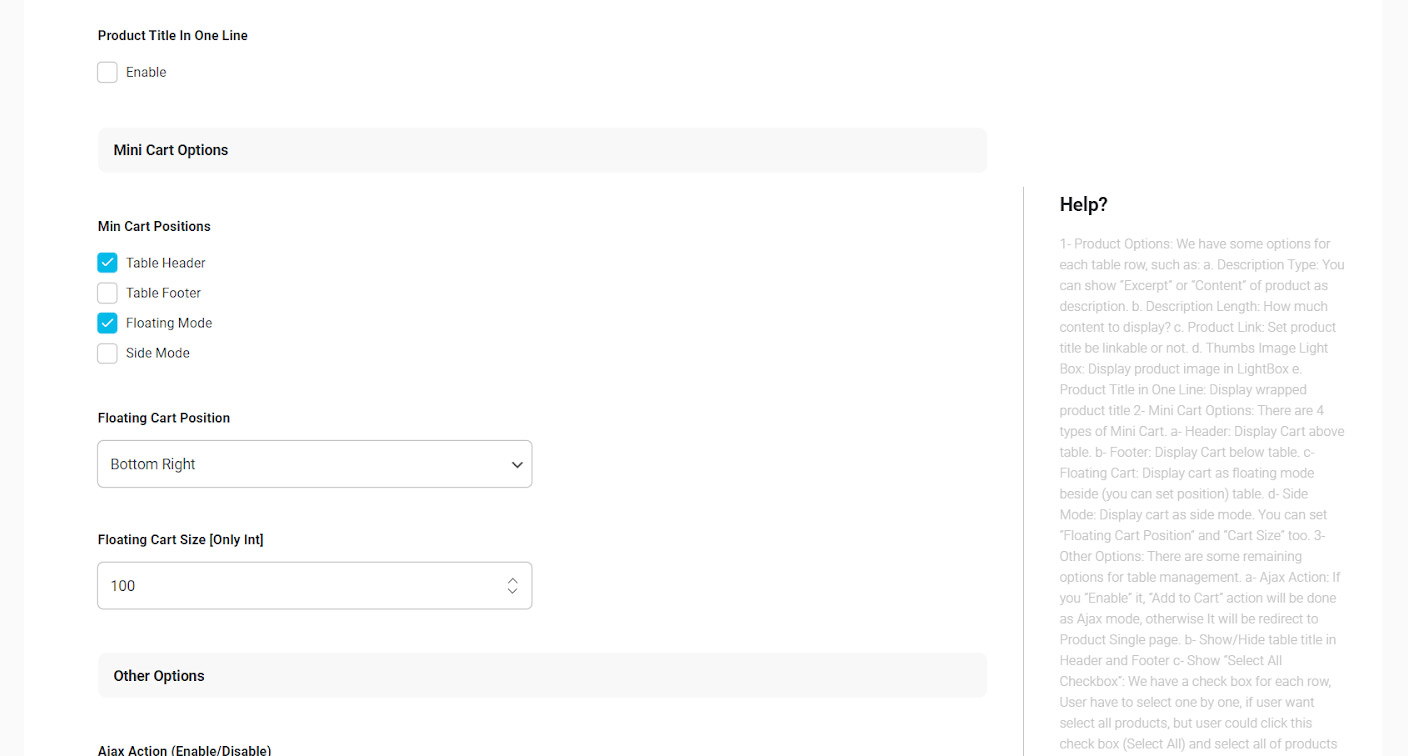Click the Side Mode label text
This screenshot has width=1408, height=756.
(x=158, y=353)
